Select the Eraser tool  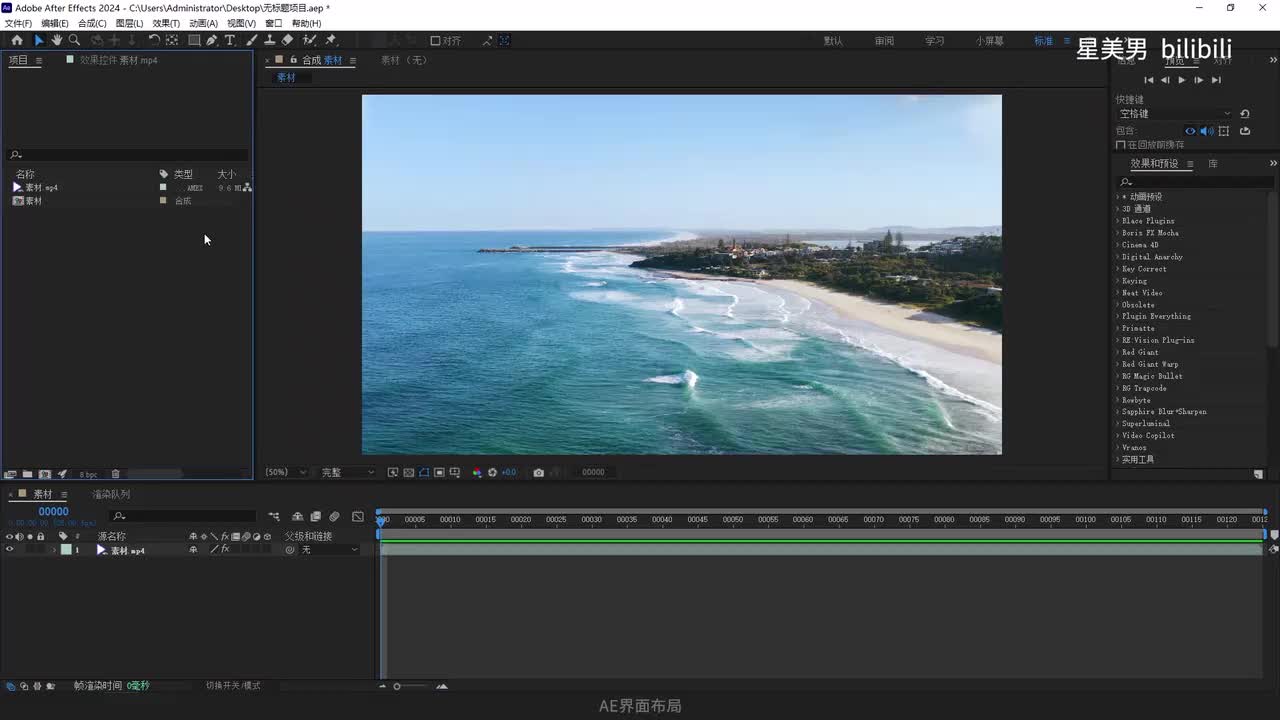click(288, 40)
